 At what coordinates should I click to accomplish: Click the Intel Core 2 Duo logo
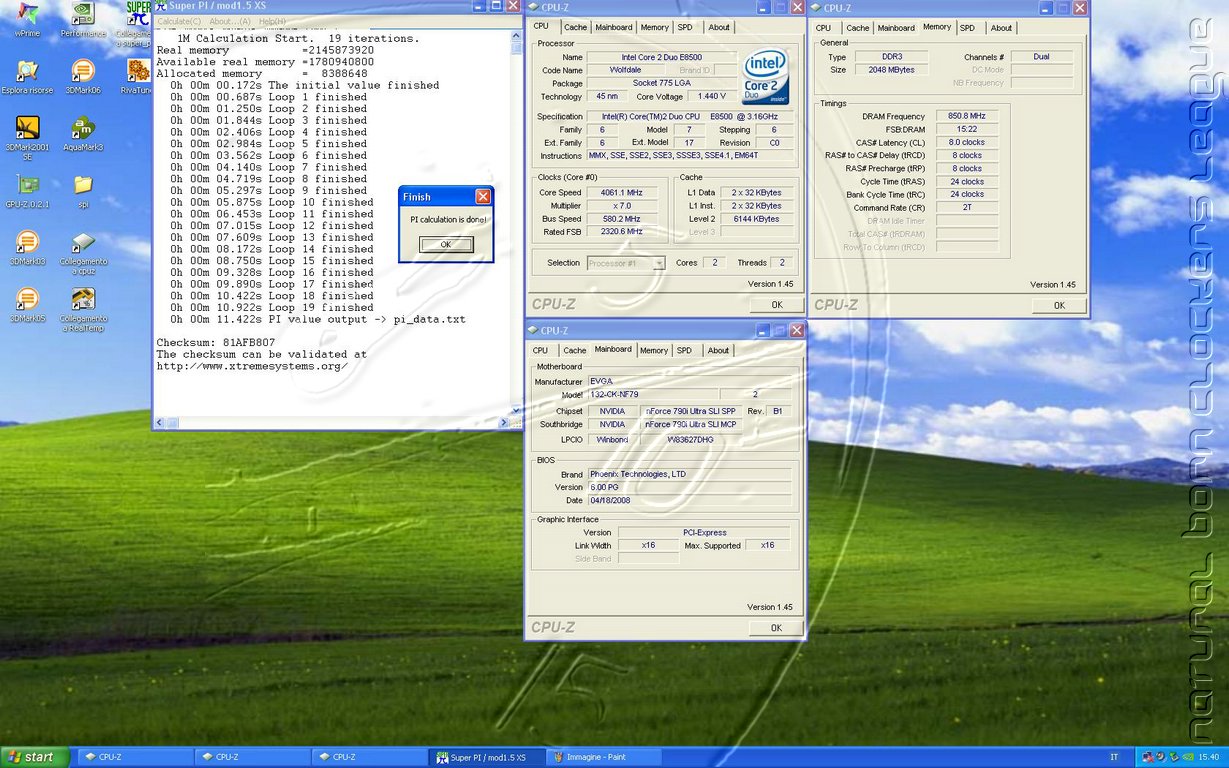click(766, 77)
